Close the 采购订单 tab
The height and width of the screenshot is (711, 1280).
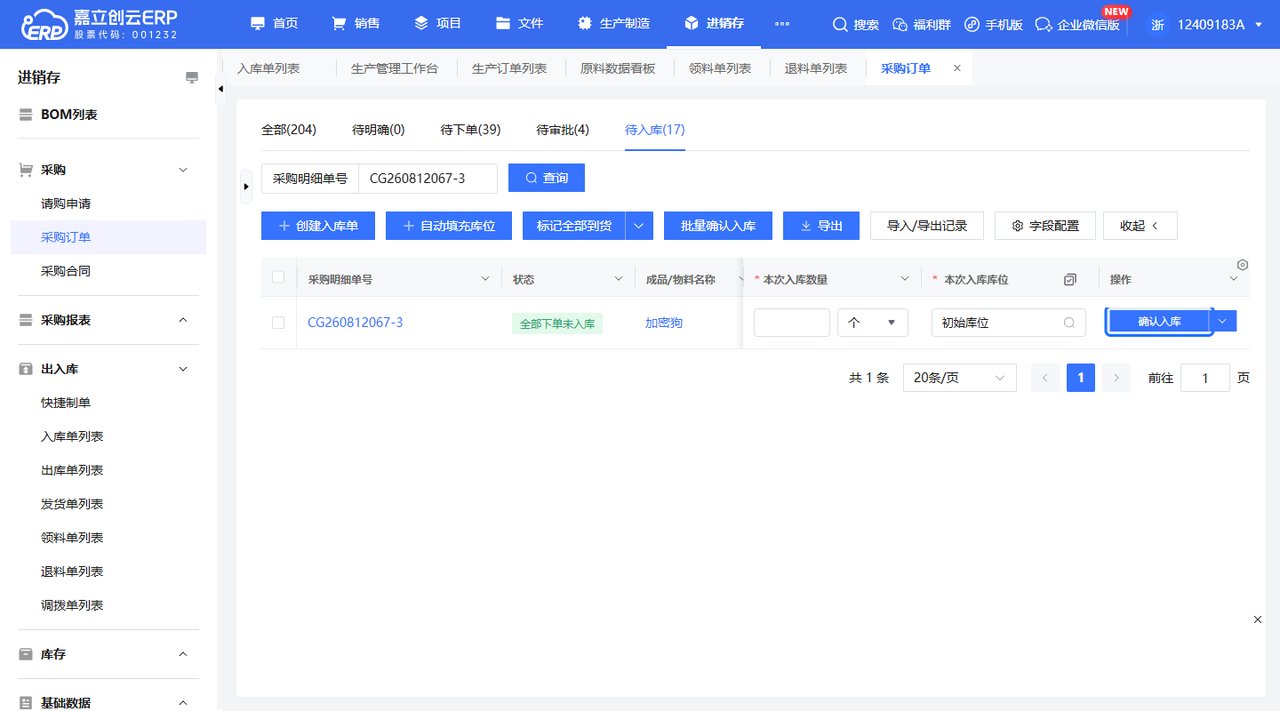click(957, 68)
